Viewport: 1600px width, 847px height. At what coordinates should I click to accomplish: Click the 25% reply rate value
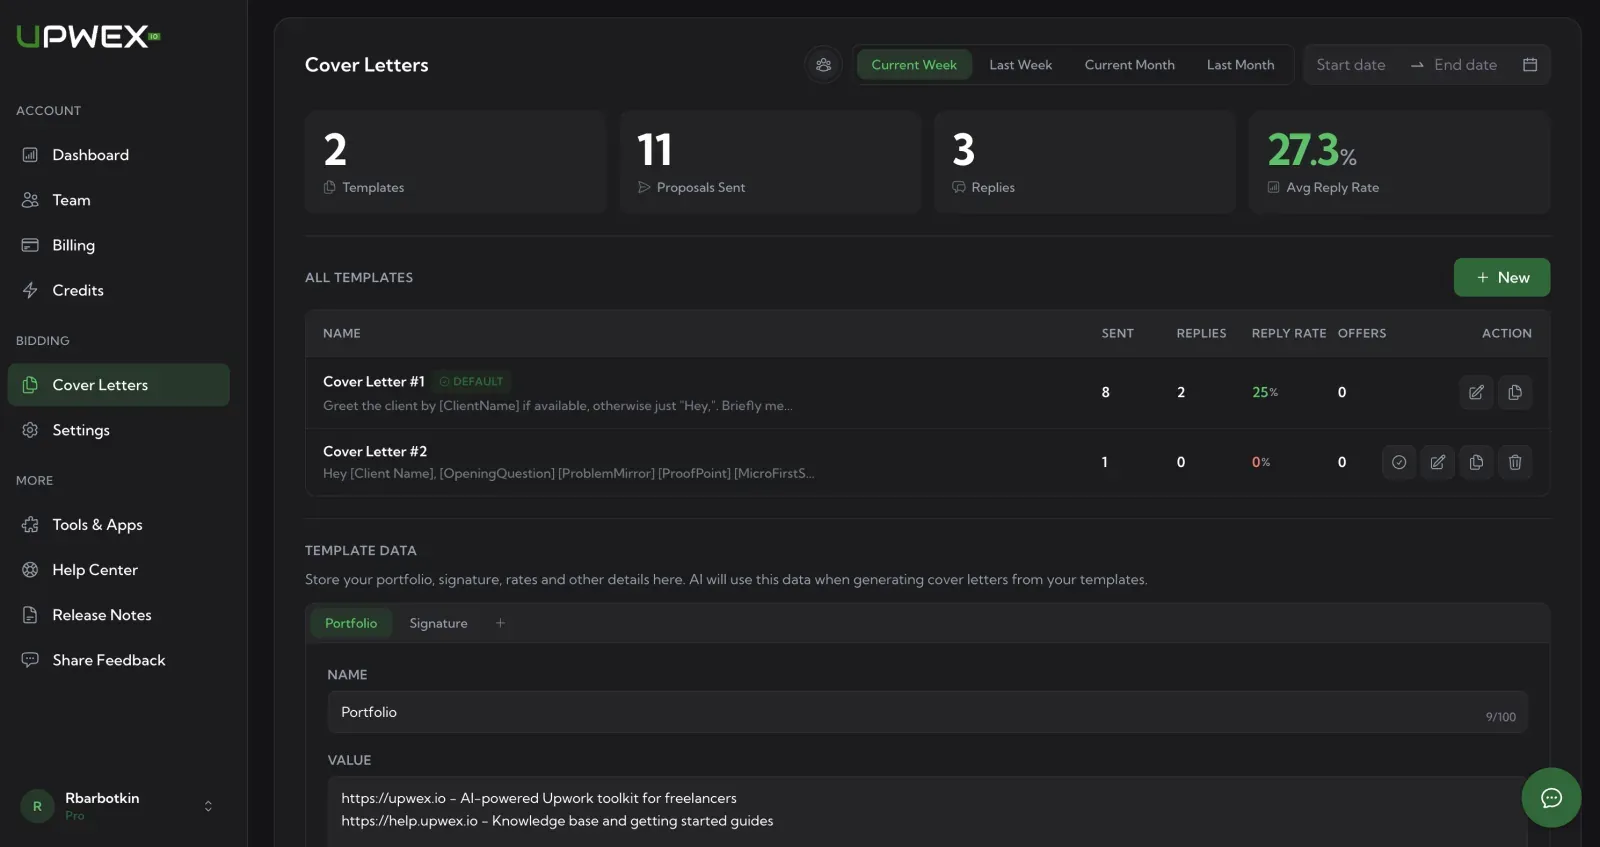(x=1265, y=392)
